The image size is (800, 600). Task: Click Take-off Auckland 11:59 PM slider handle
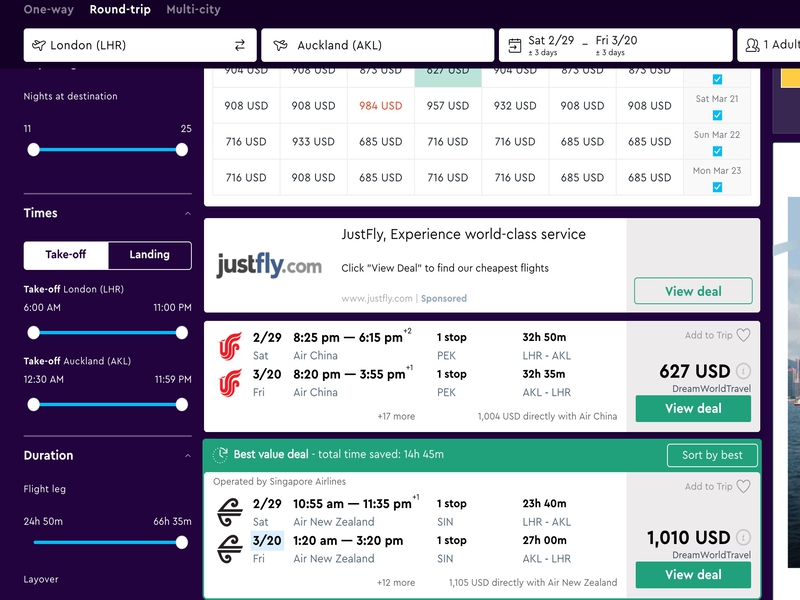(182, 405)
